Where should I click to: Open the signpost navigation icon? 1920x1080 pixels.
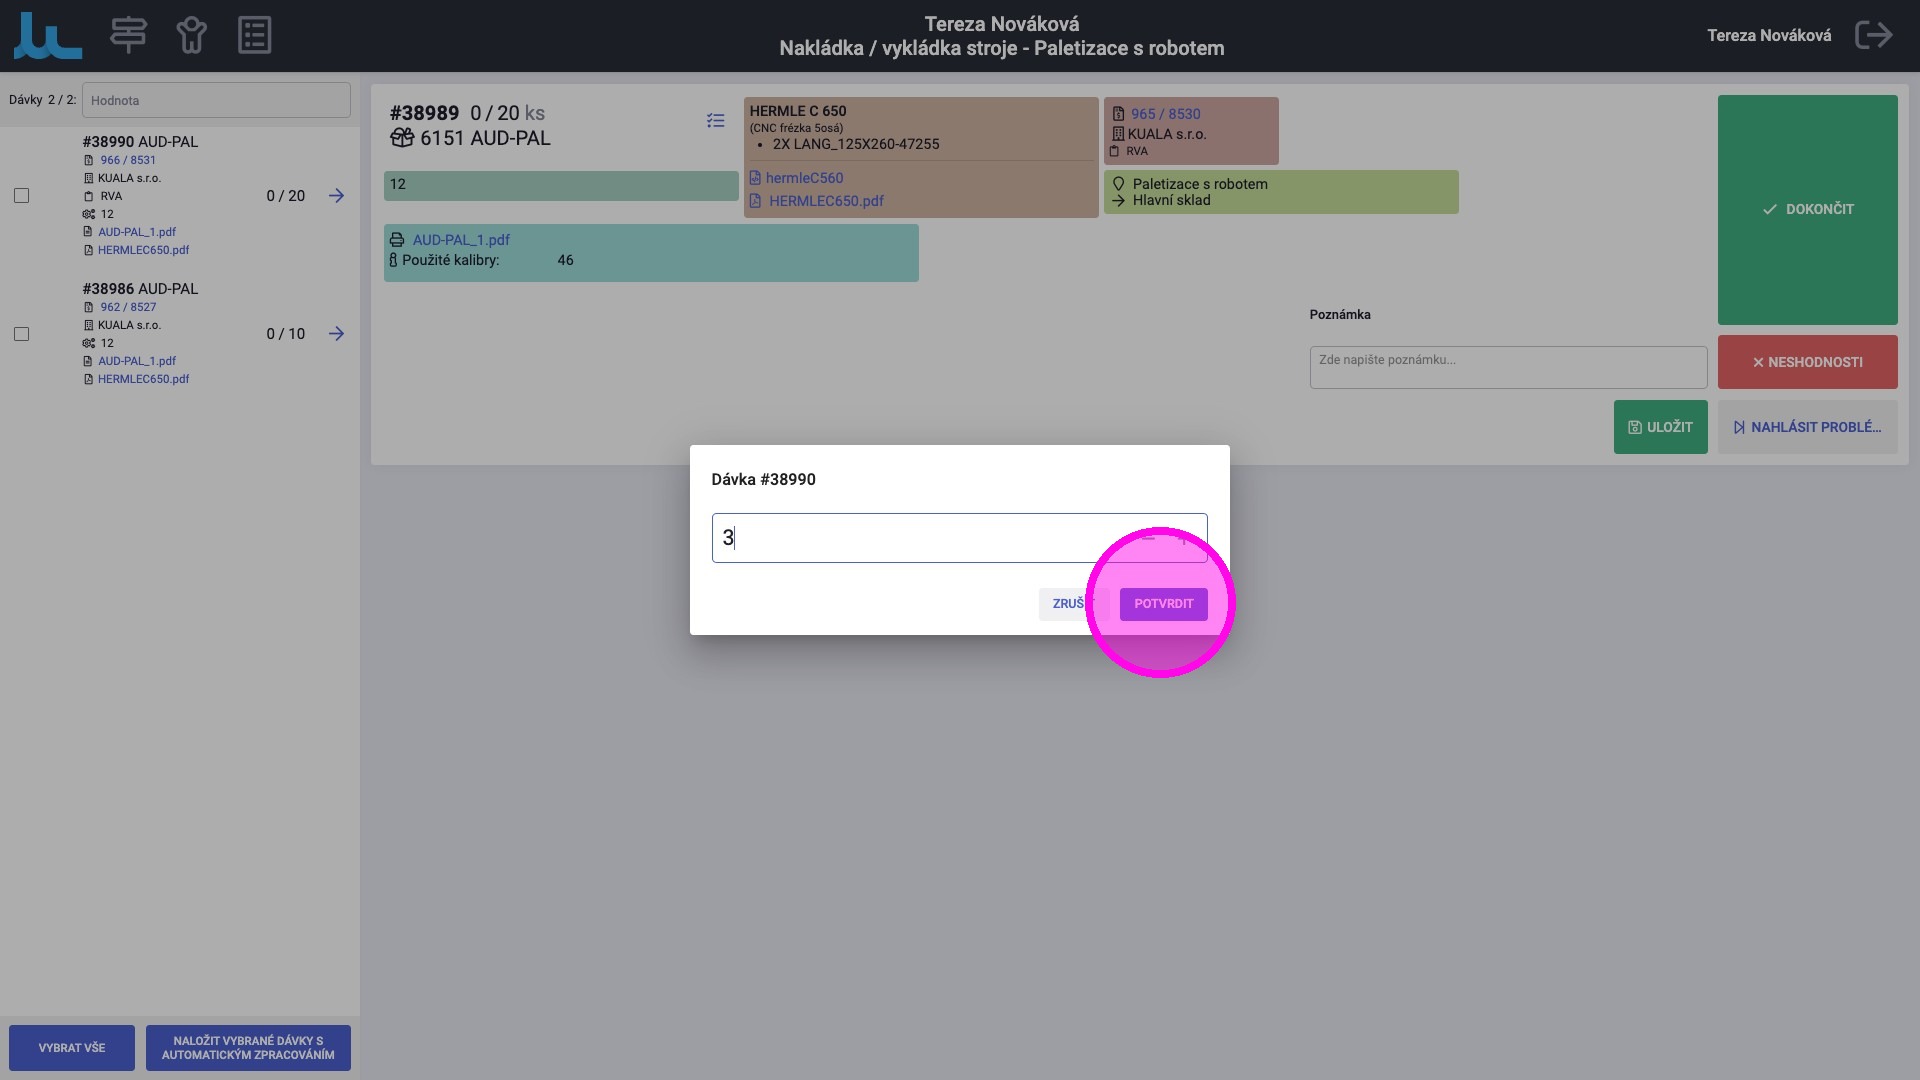pos(128,35)
